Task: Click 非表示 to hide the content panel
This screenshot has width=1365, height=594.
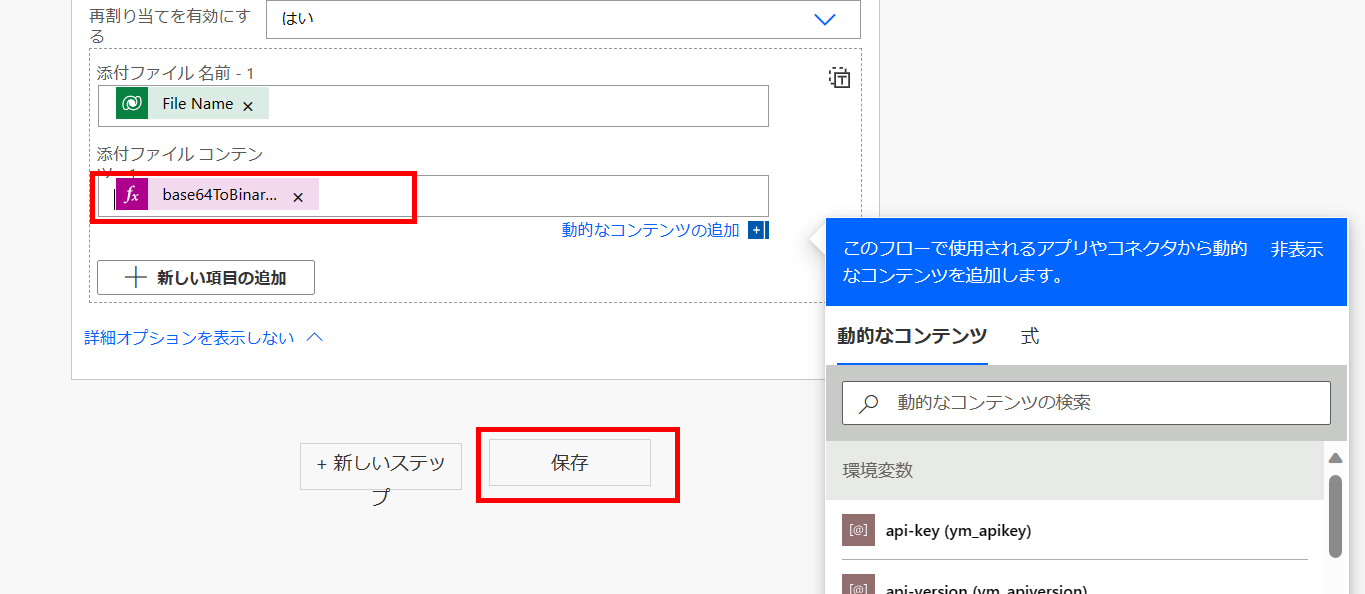Action: 1297,250
